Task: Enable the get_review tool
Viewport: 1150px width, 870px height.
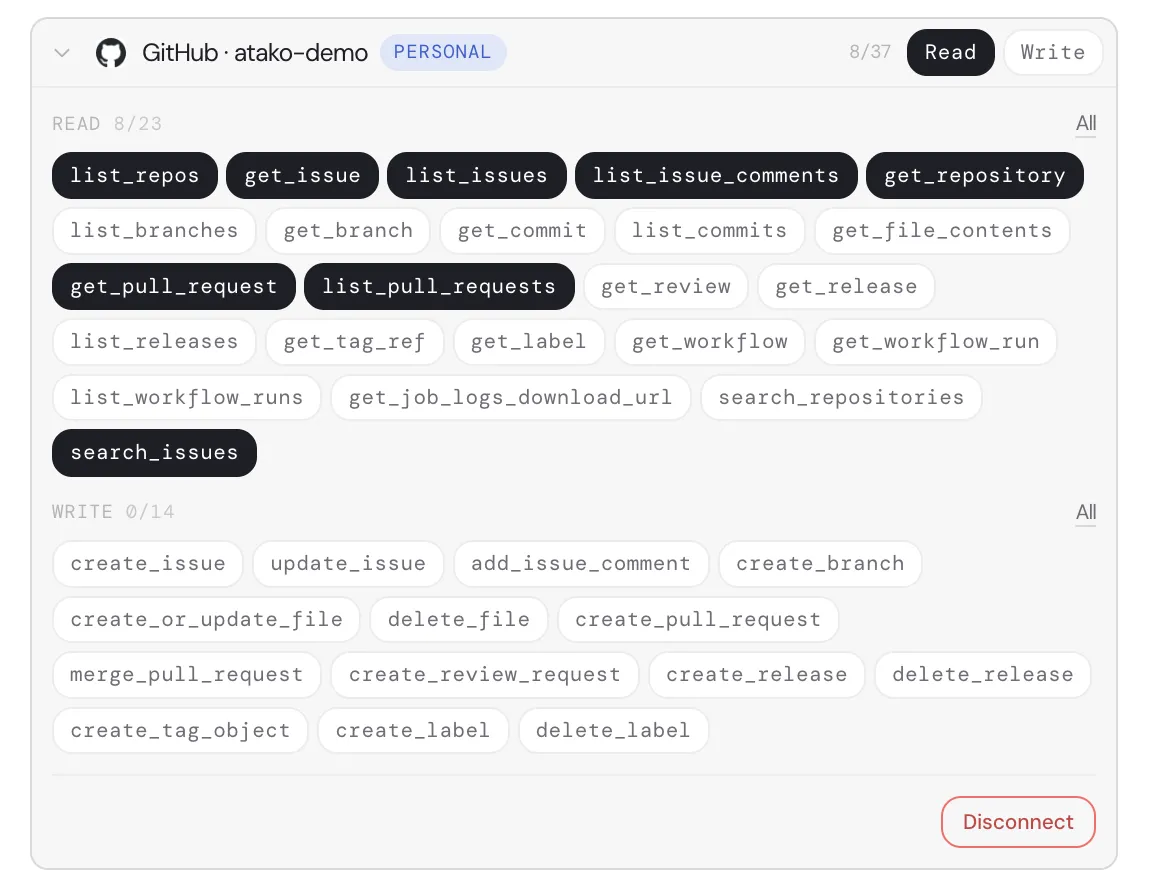Action: 666,286
